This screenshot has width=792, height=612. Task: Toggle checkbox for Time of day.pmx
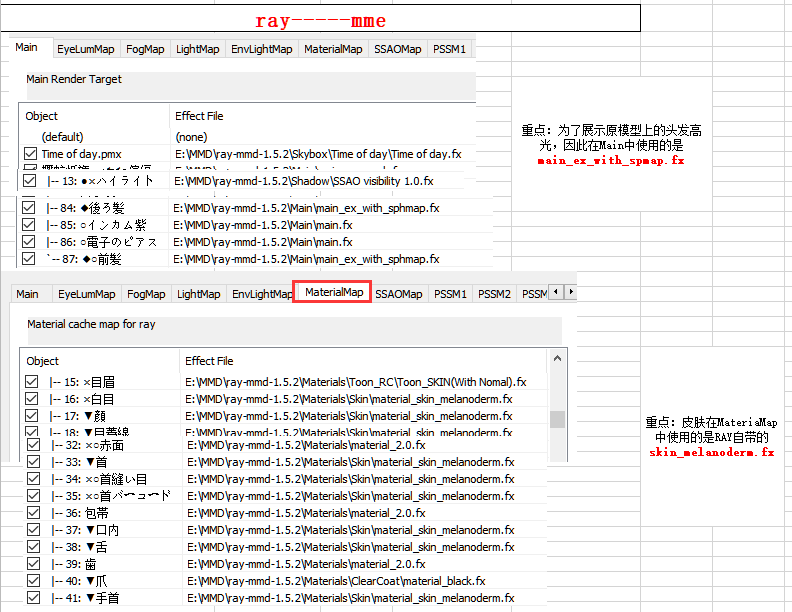(x=30, y=154)
